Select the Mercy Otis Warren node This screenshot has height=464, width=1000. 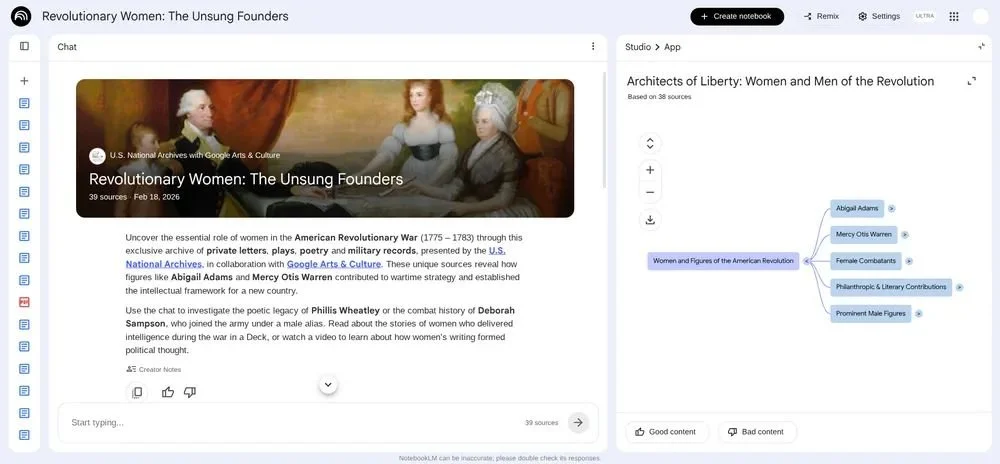point(864,235)
